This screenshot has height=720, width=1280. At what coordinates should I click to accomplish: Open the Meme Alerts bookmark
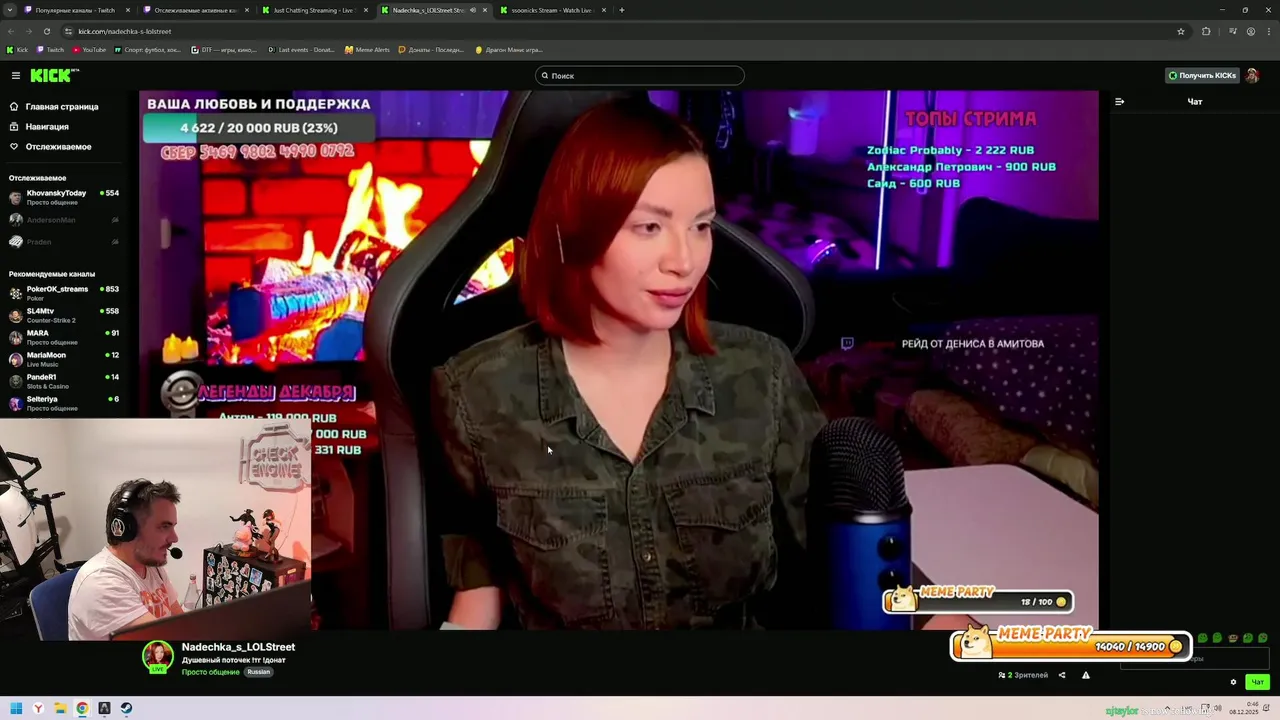[367, 49]
